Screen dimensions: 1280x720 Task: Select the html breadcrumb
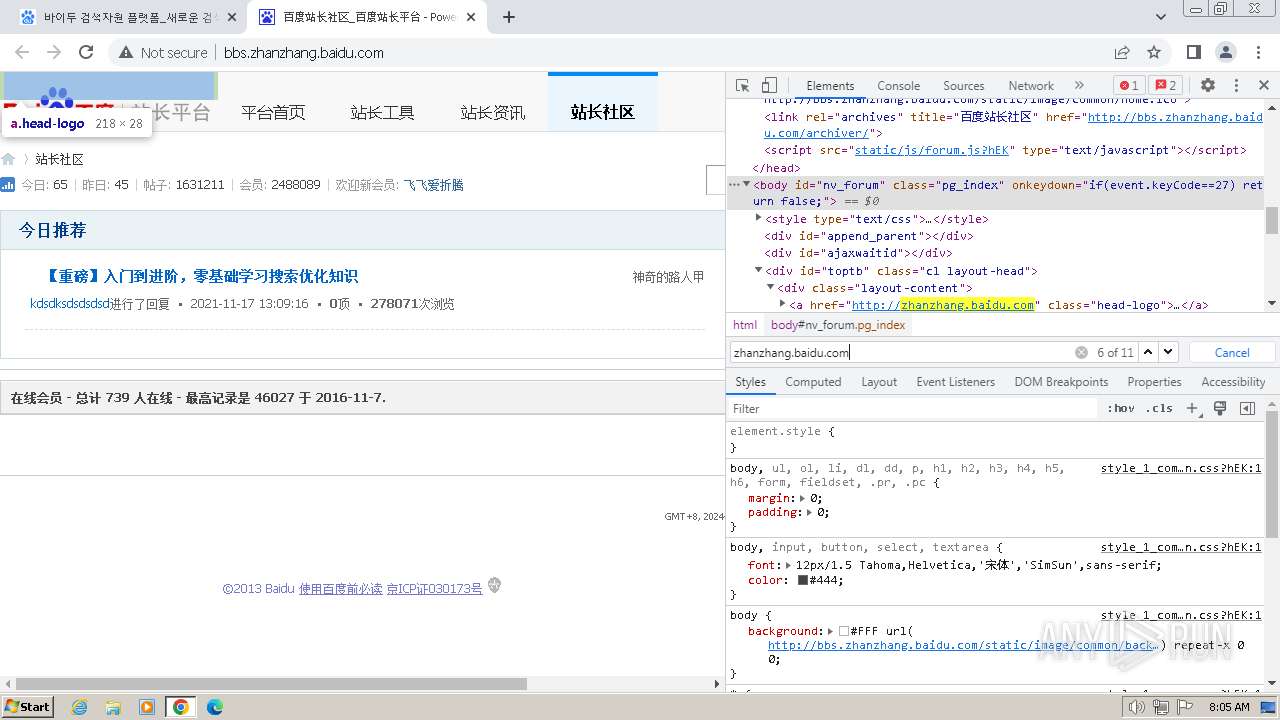click(745, 325)
